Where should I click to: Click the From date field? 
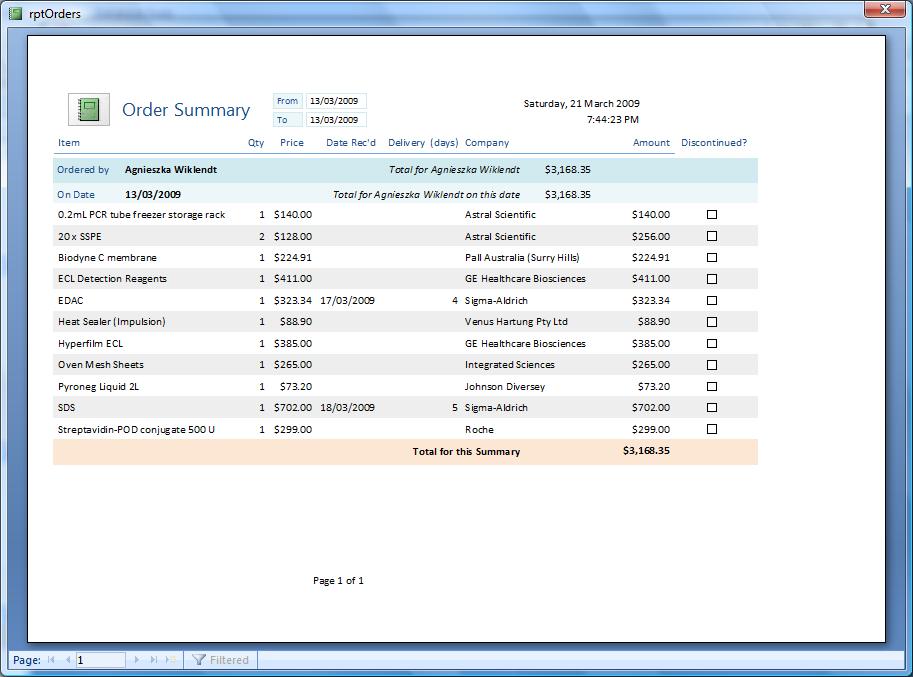(335, 101)
